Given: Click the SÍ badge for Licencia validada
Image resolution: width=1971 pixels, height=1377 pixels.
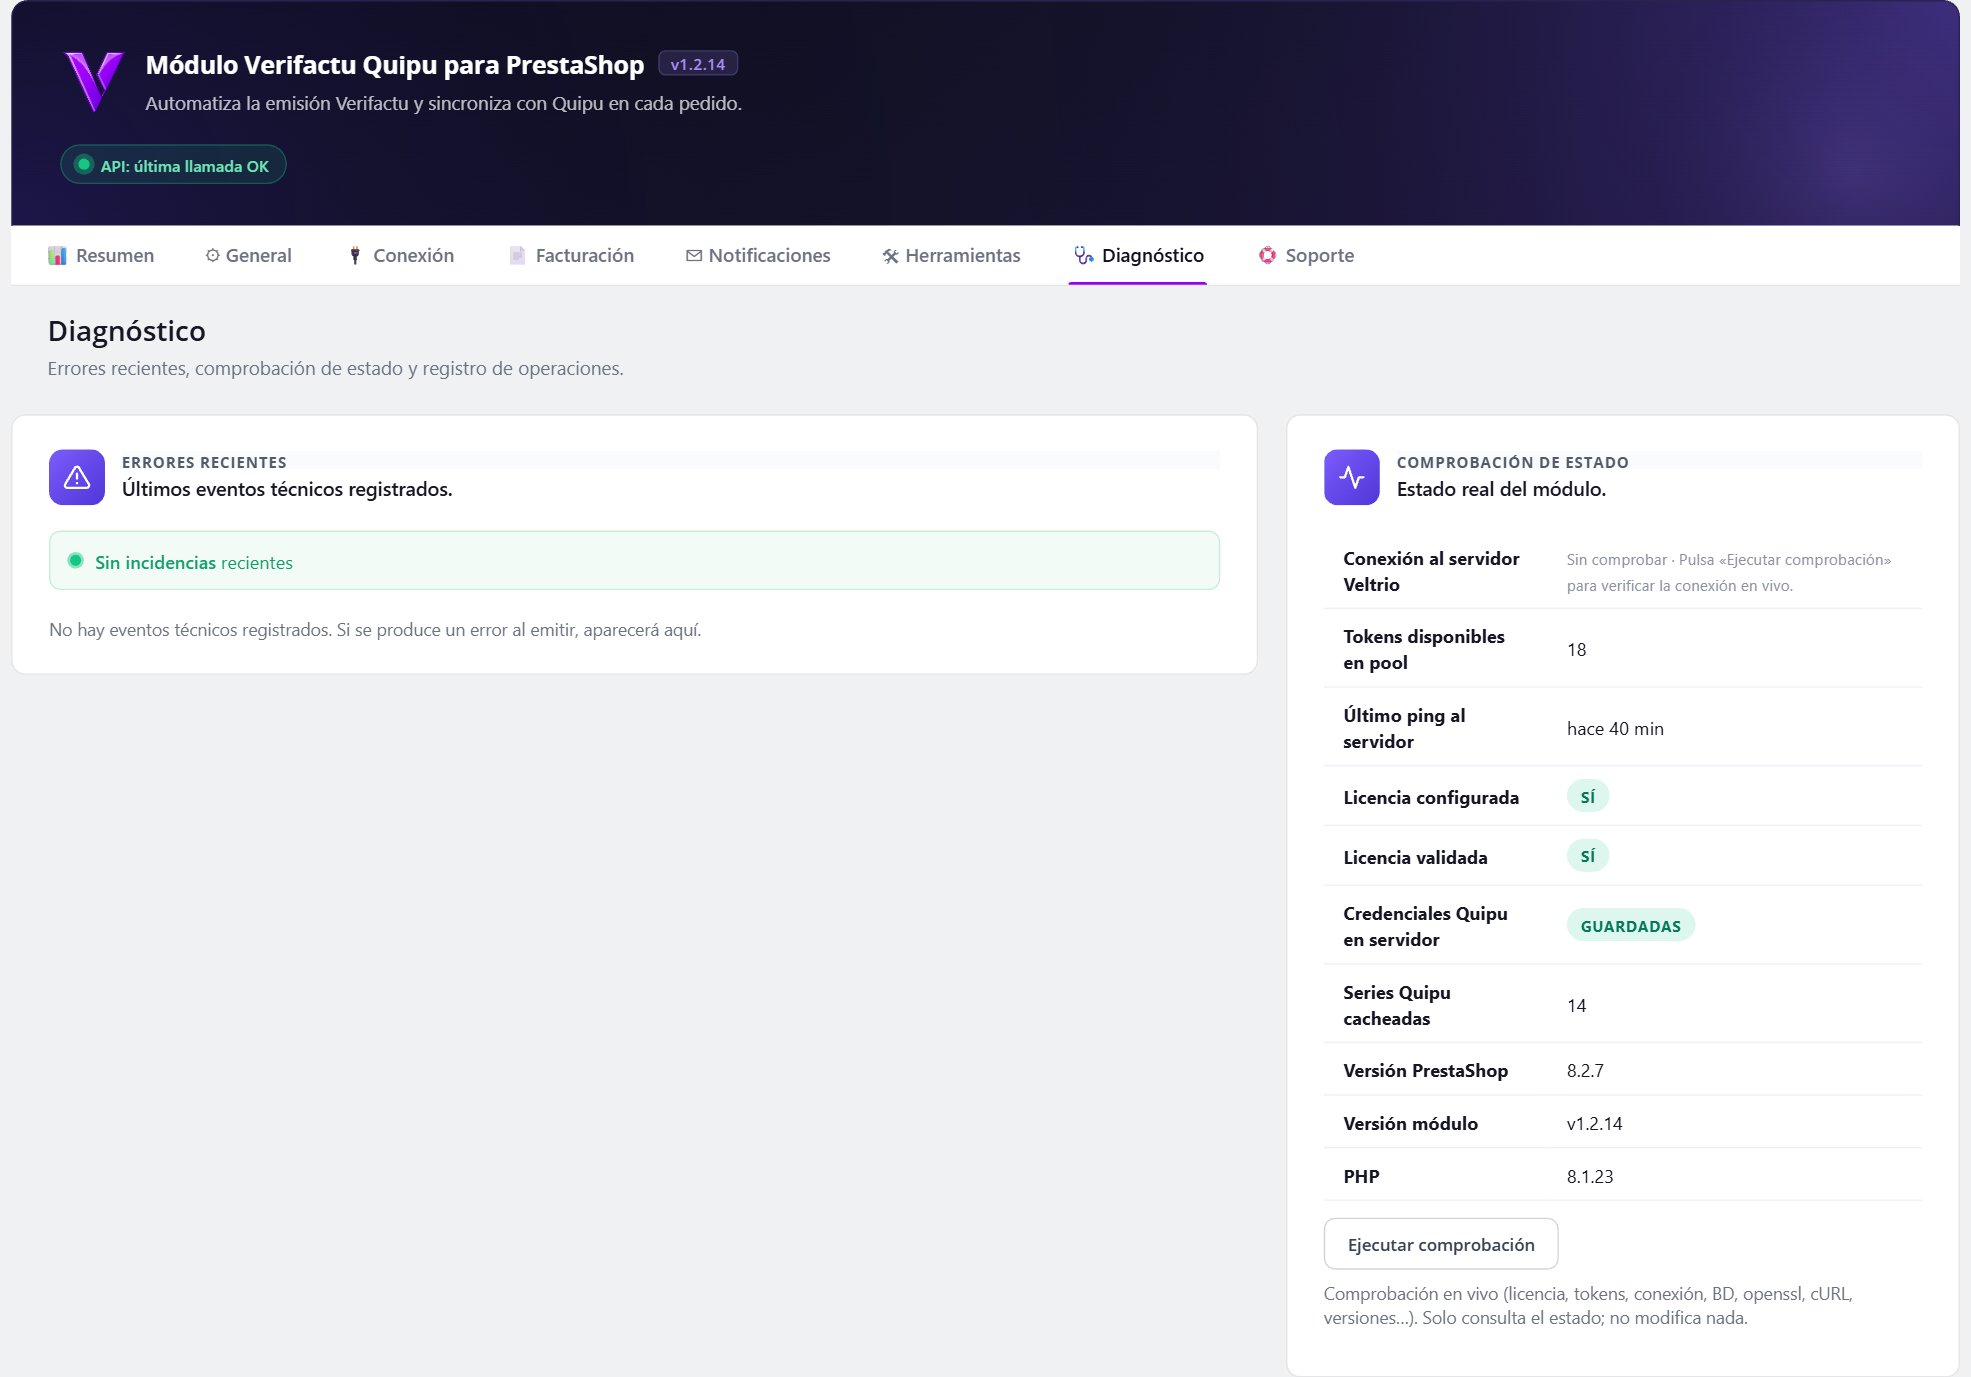Looking at the screenshot, I should [1587, 857].
